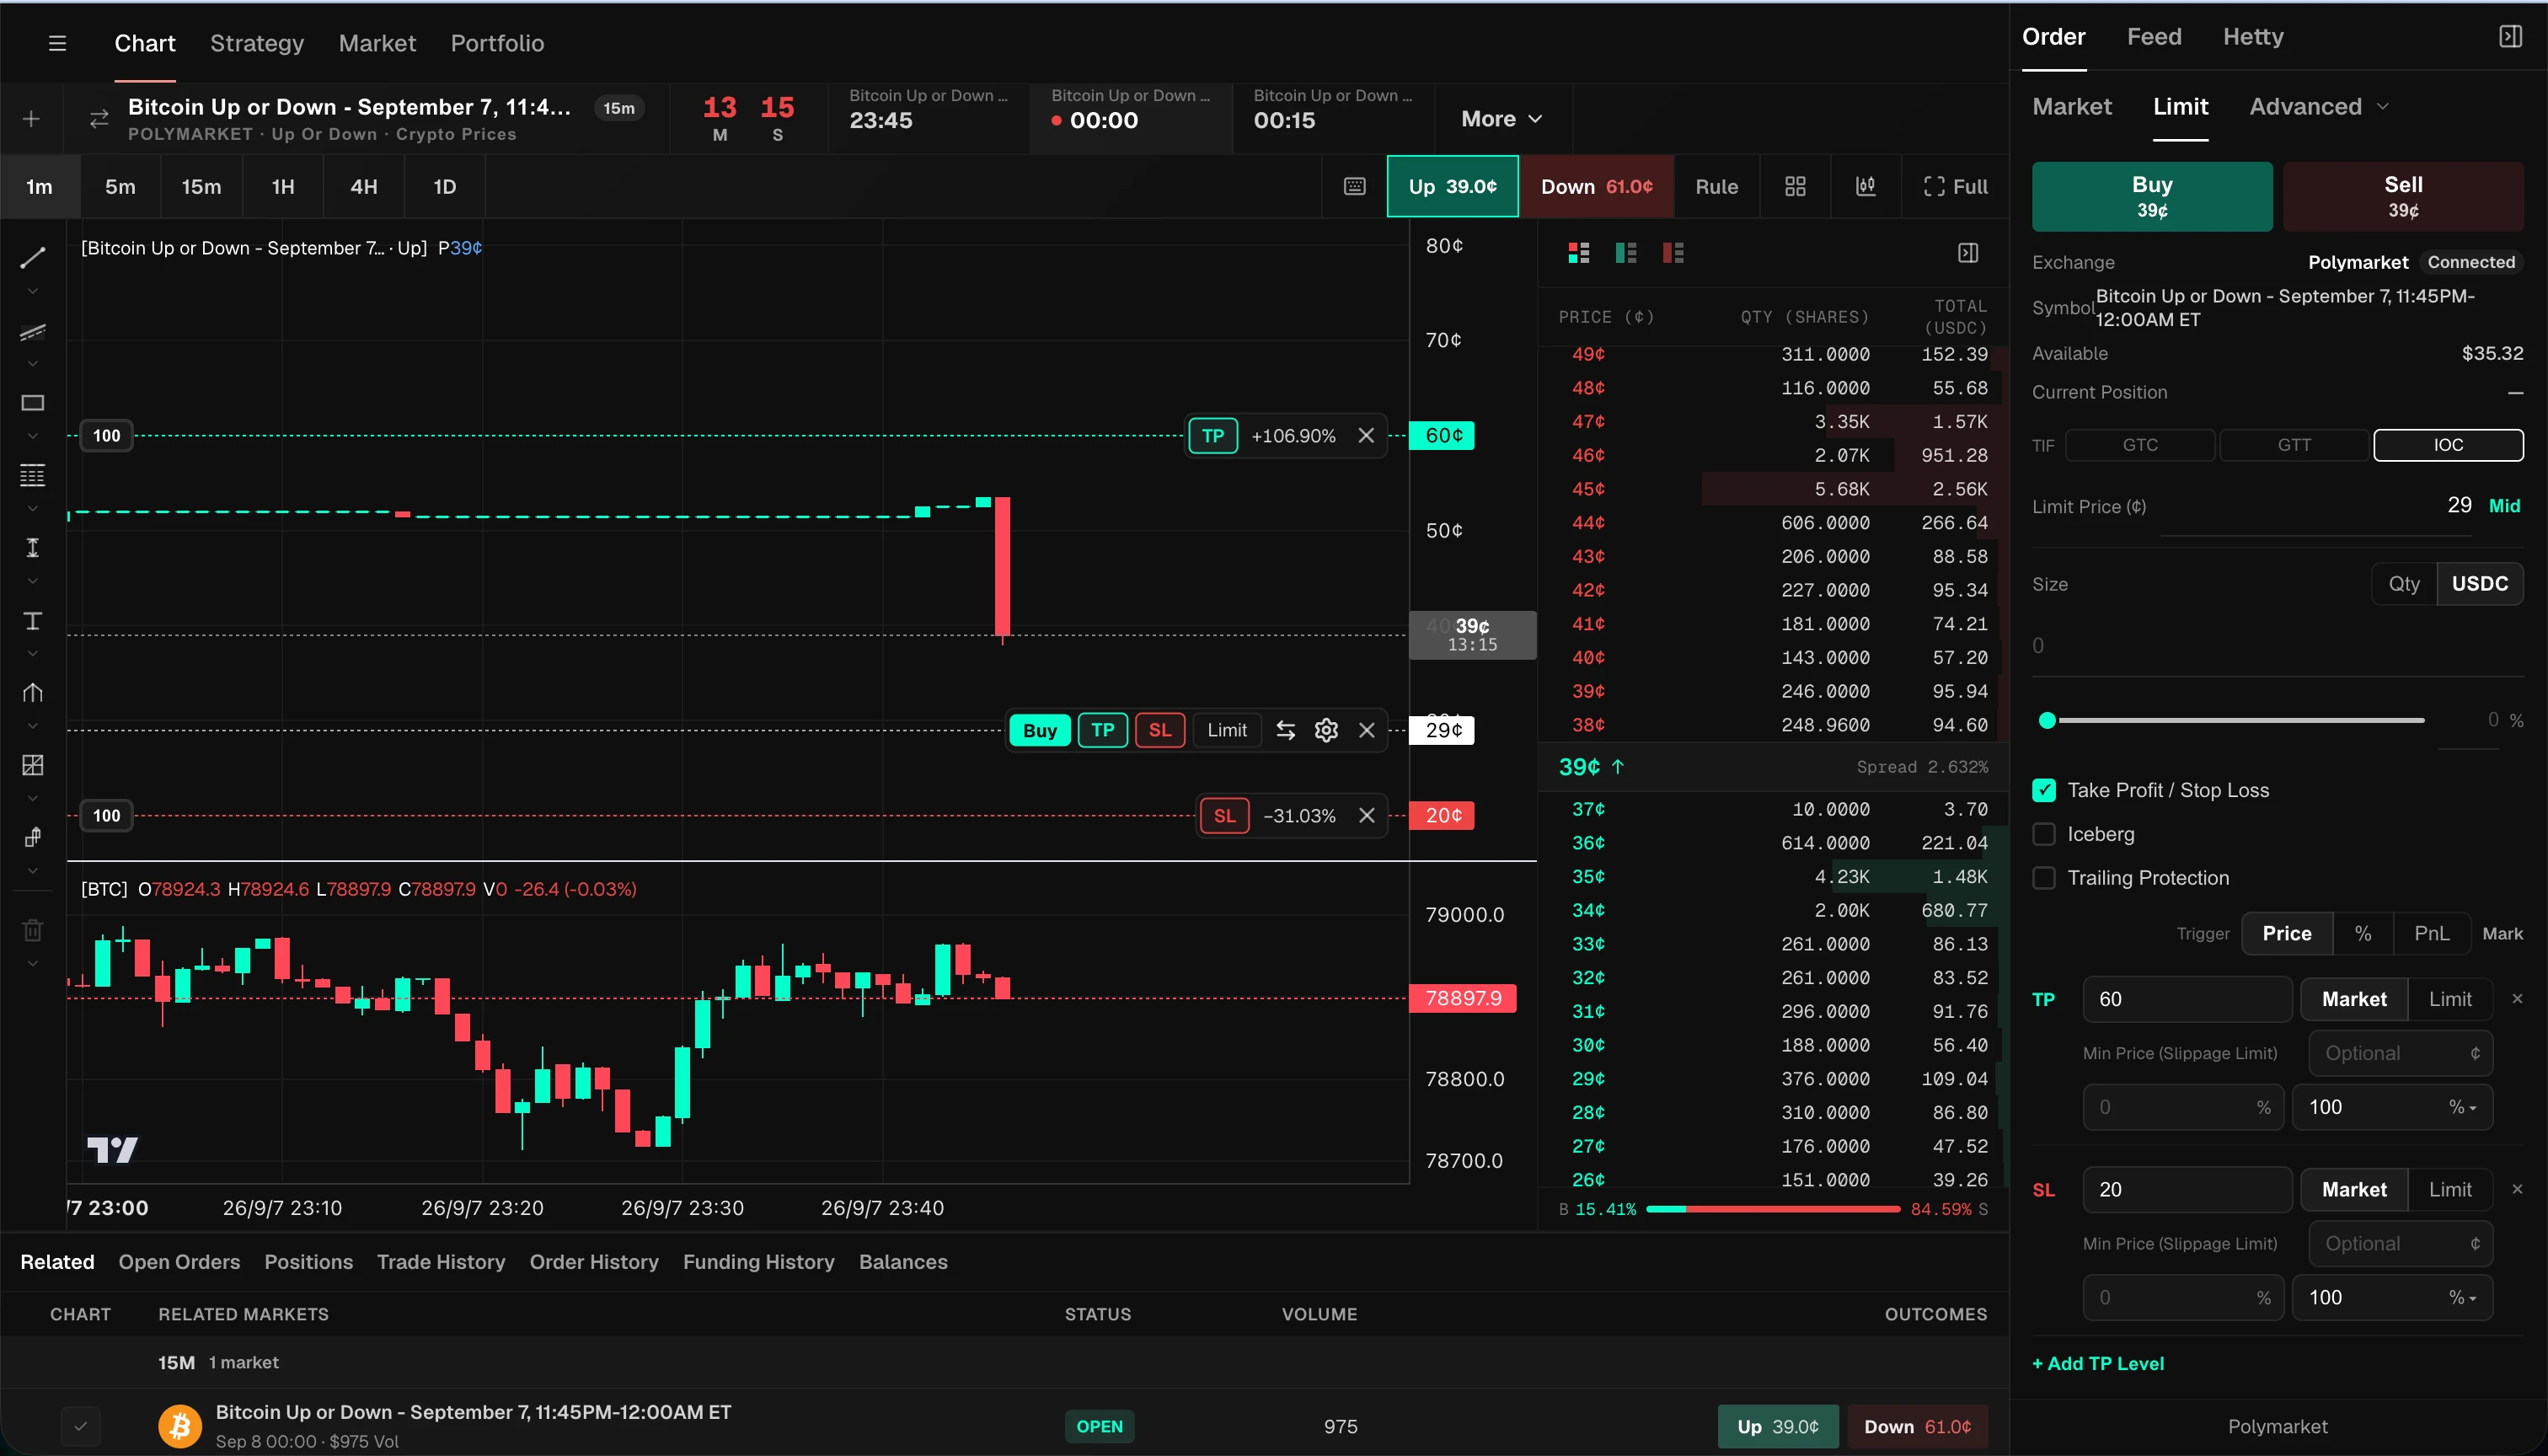
Task: Click Add TP Level link
Action: pyautogui.click(x=2097, y=1363)
